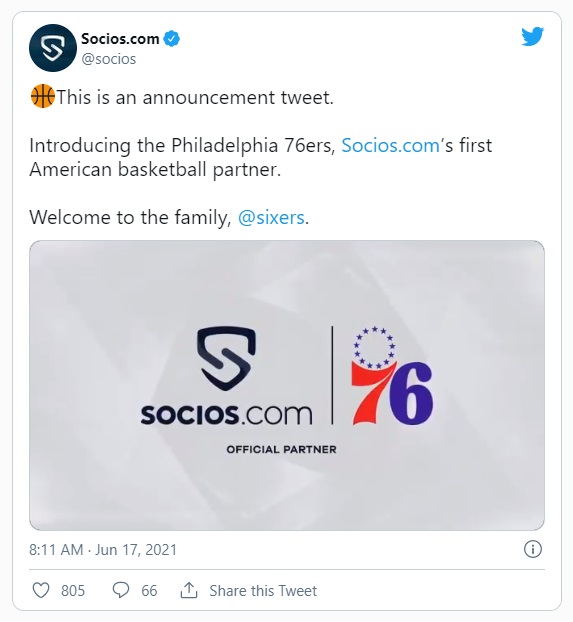Click the blue verified badge
The height and width of the screenshot is (622, 573).
172,39
